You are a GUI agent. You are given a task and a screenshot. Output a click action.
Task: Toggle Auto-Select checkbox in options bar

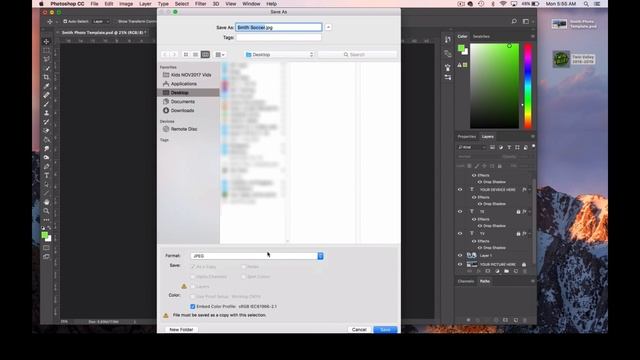click(x=65, y=21)
